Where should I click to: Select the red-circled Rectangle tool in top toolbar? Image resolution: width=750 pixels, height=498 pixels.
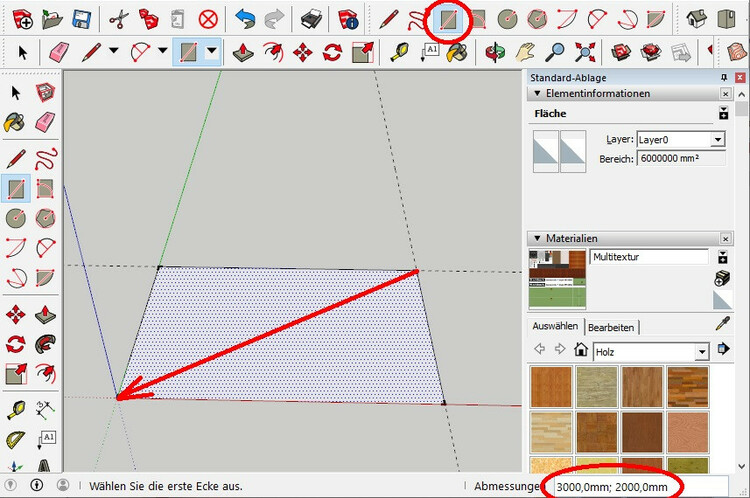[x=450, y=18]
